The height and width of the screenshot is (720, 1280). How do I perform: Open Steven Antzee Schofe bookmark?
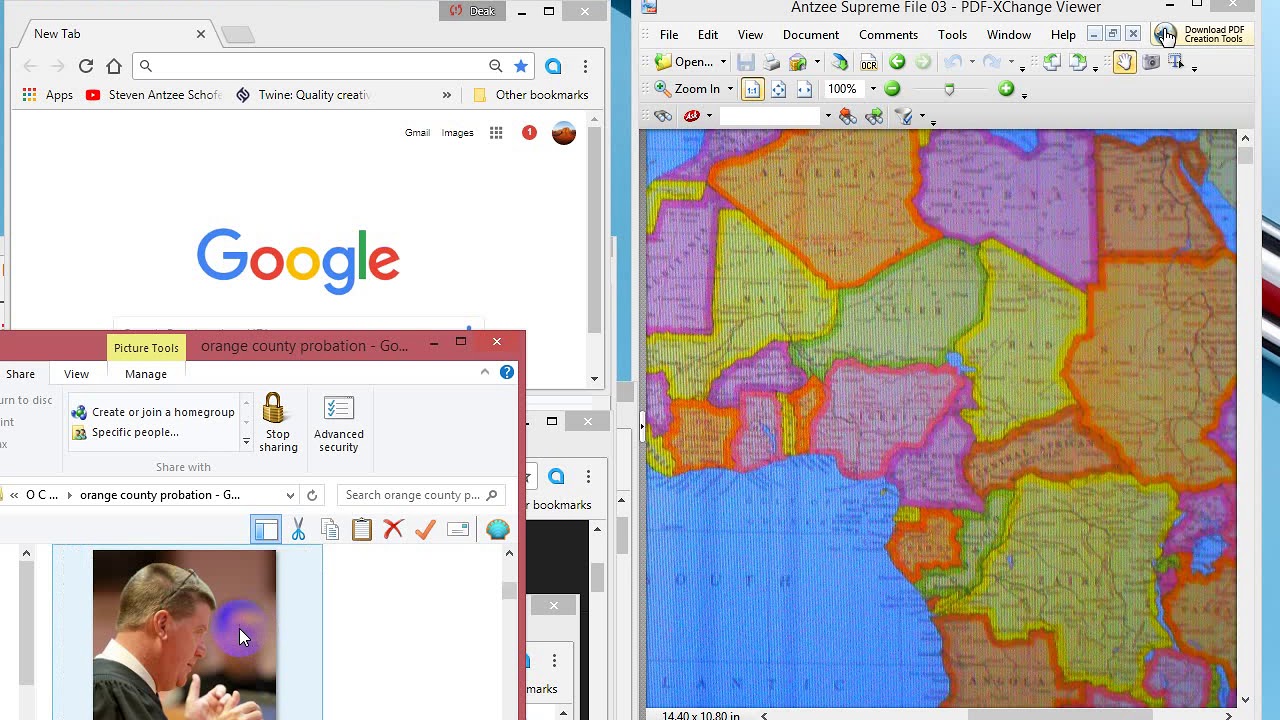[154, 95]
